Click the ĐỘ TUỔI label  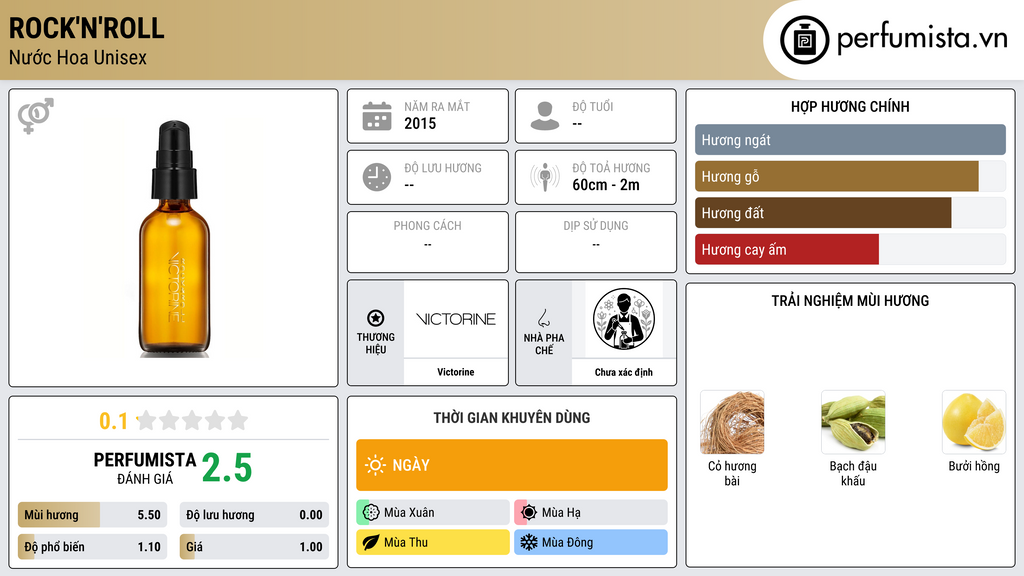pyautogui.click(x=593, y=106)
